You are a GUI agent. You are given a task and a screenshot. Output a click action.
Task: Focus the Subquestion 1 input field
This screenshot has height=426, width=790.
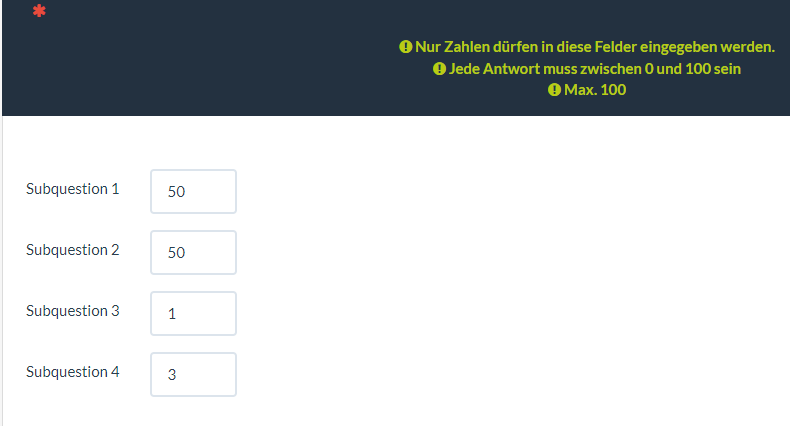pyautogui.click(x=193, y=191)
